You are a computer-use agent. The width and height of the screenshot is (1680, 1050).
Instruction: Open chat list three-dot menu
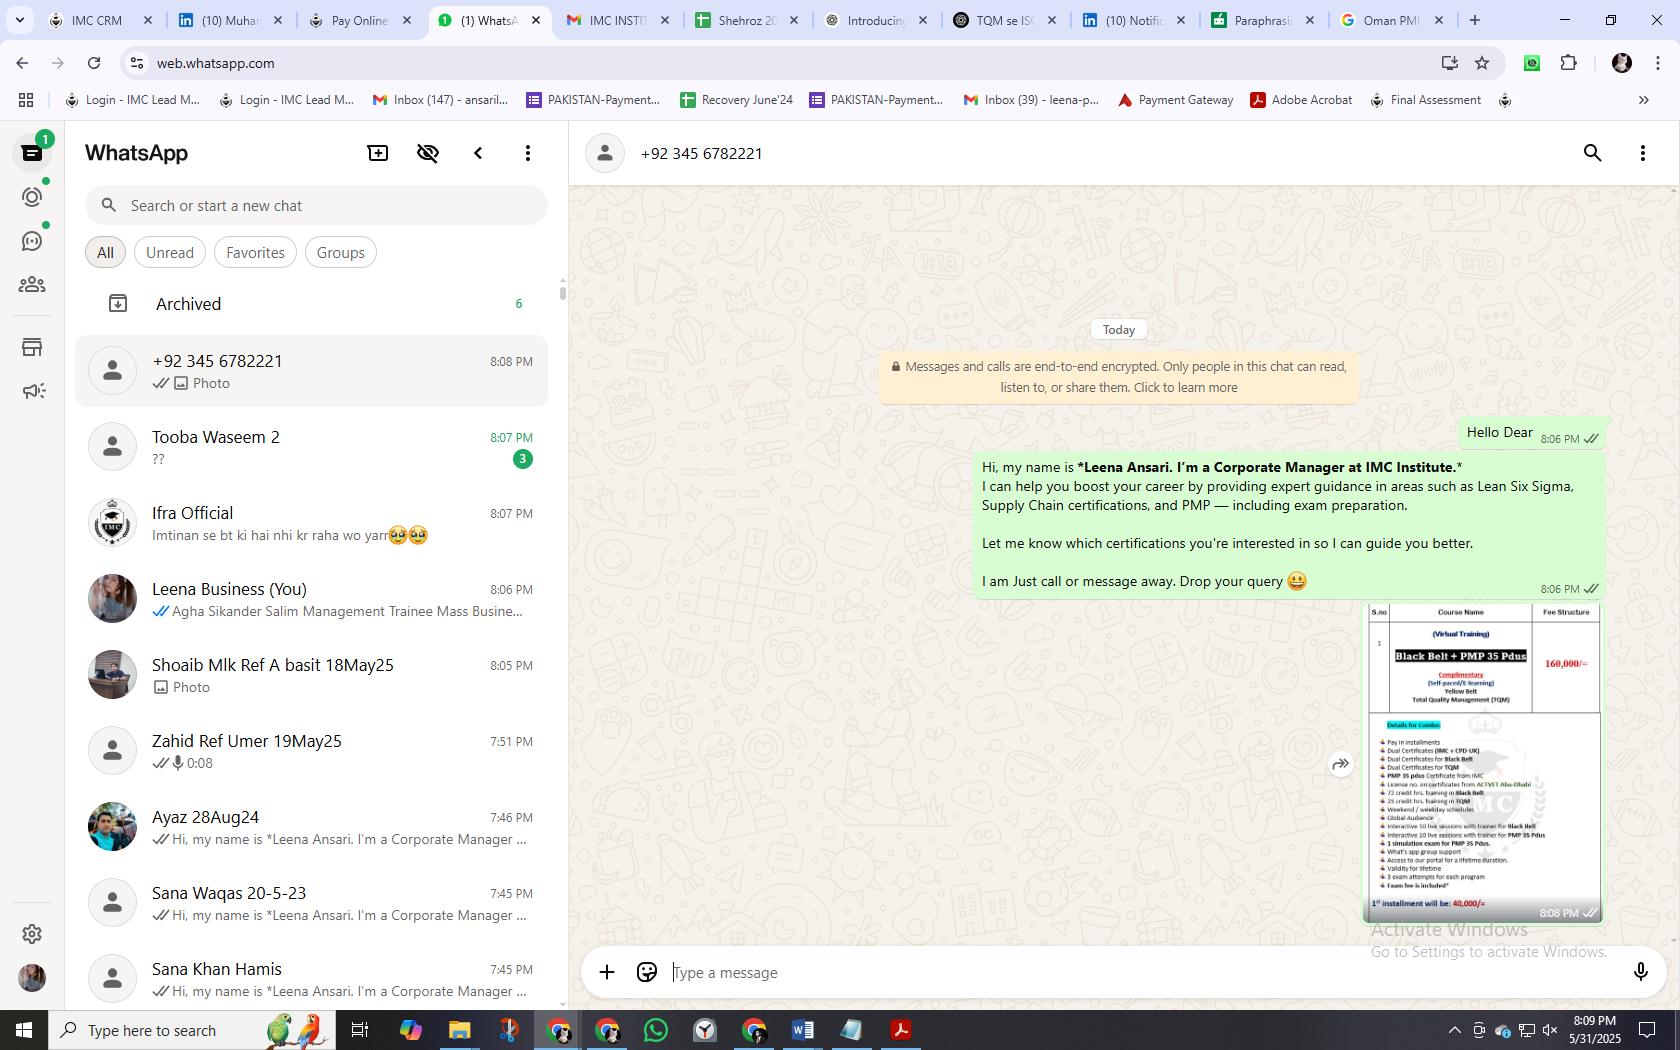point(528,153)
